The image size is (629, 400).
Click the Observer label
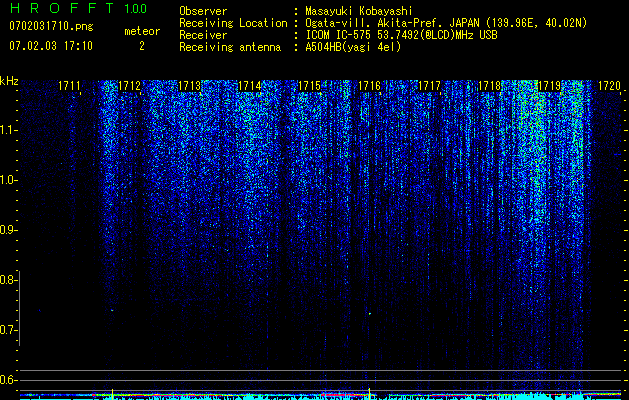coord(203,11)
